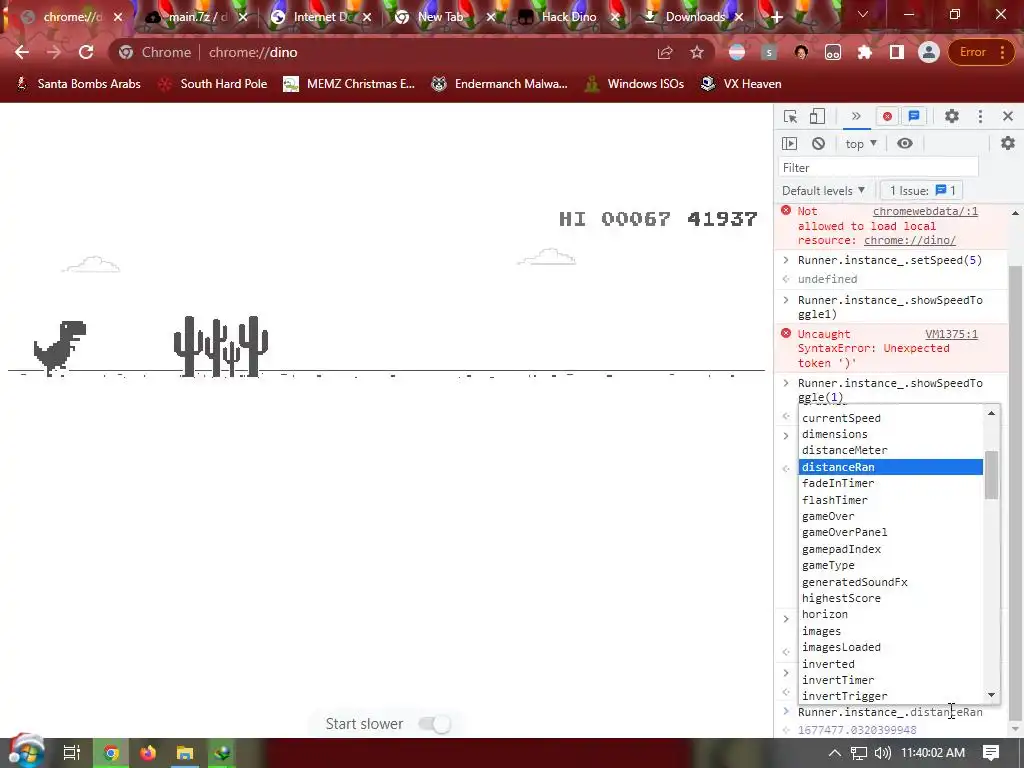Click the autocomplete list scrollbar thumb
This screenshot has height=768, width=1024.
tap(991, 475)
